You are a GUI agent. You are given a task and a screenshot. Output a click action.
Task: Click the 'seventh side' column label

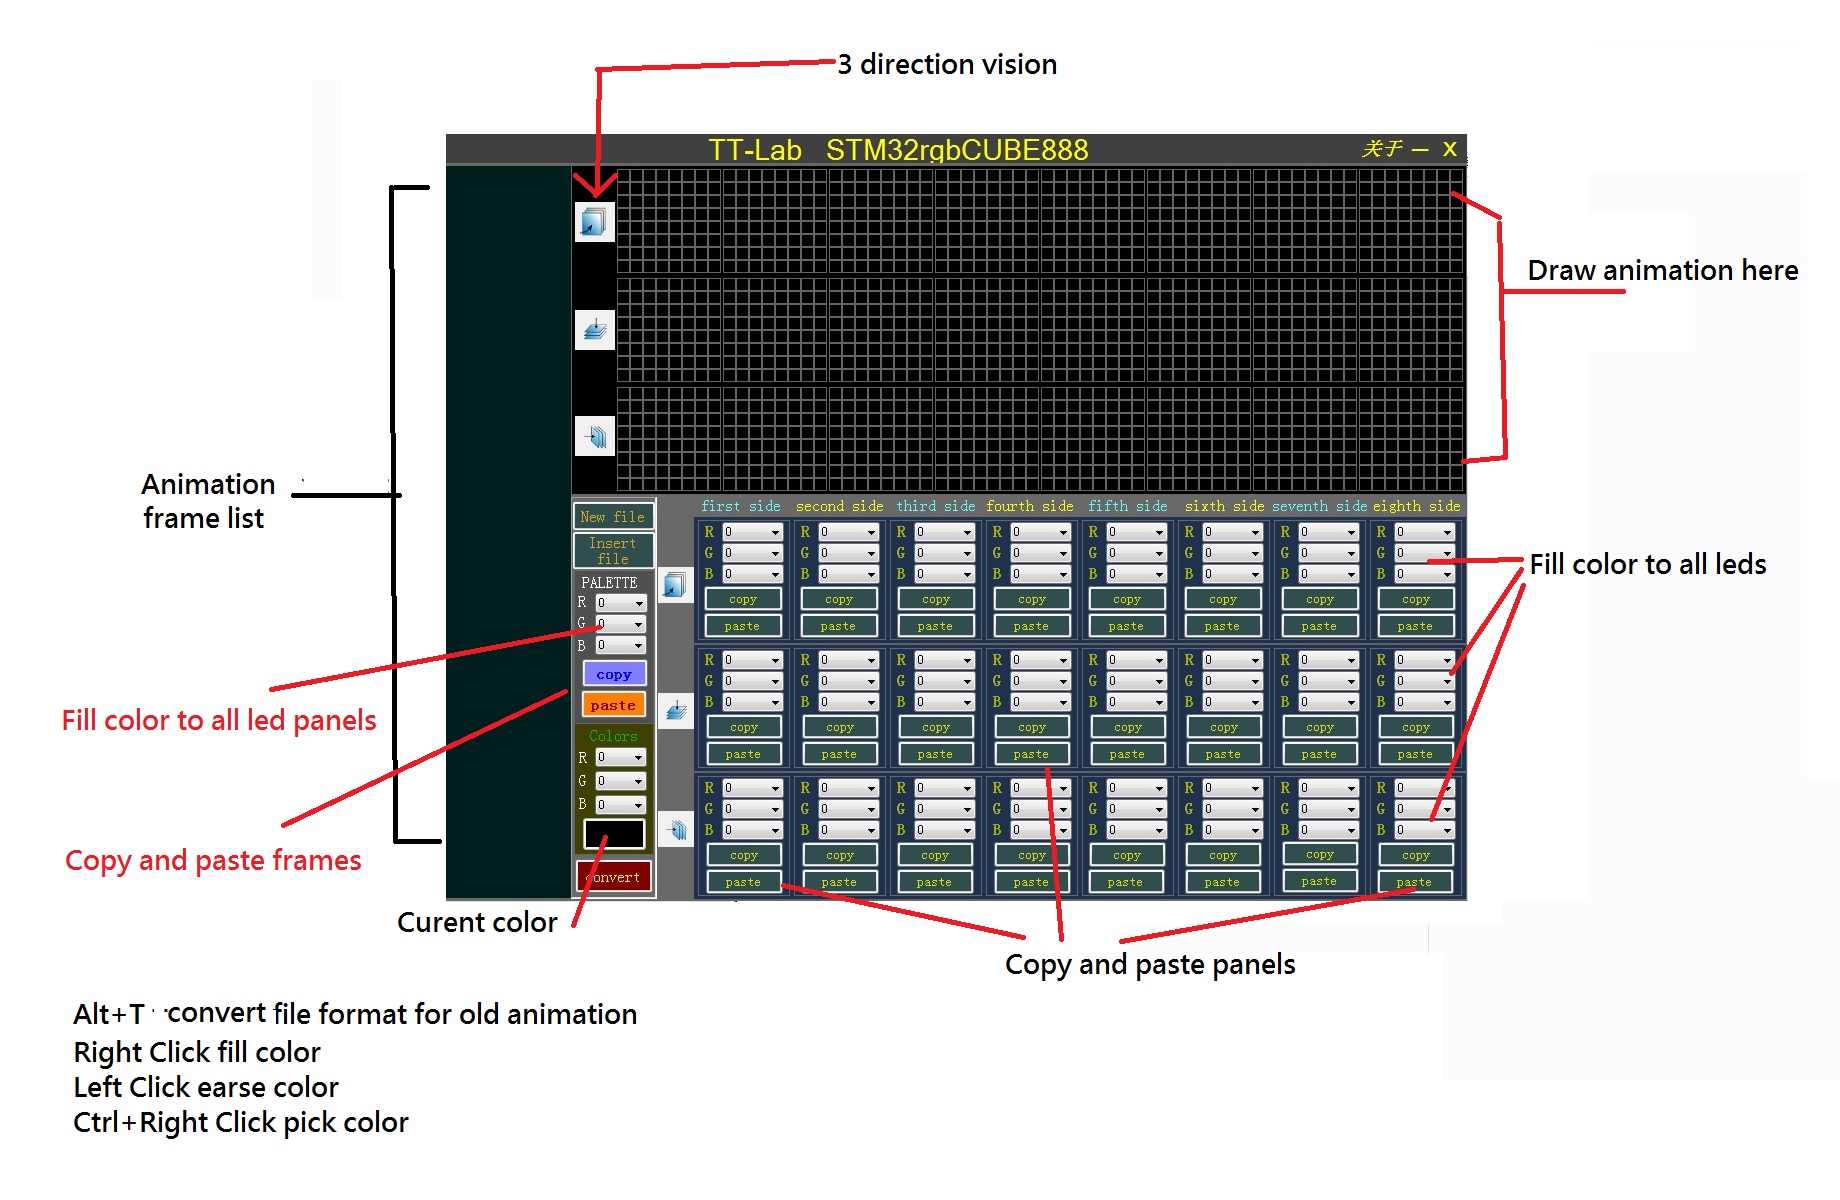tap(1319, 506)
